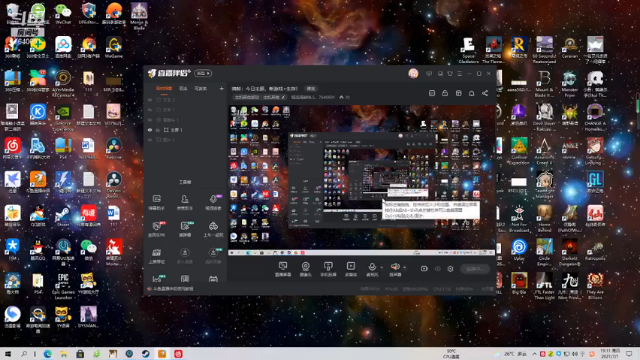Open the video co-streaming microphone tool
Viewport: 640px width, 360px height.
pyautogui.click(x=213, y=202)
